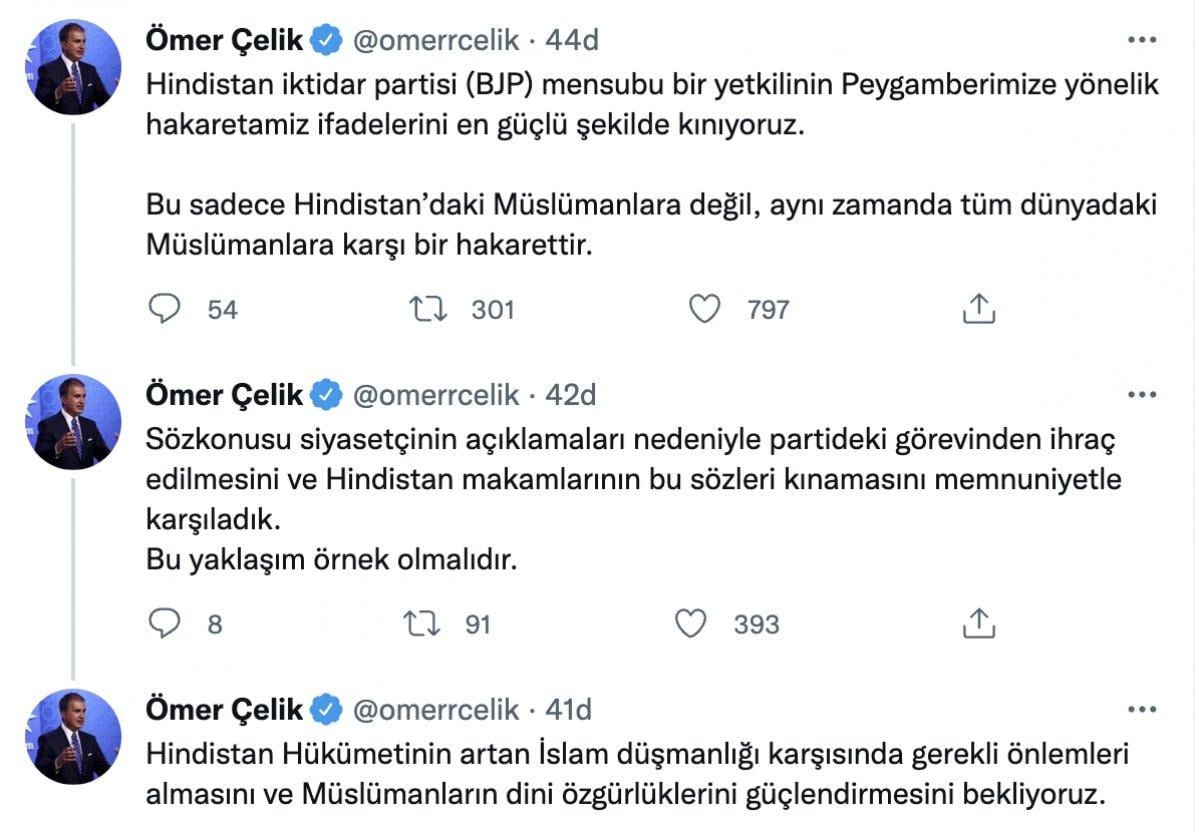The image size is (1200, 832).
Task: Open the share icon on the second tweet
Action: (977, 625)
